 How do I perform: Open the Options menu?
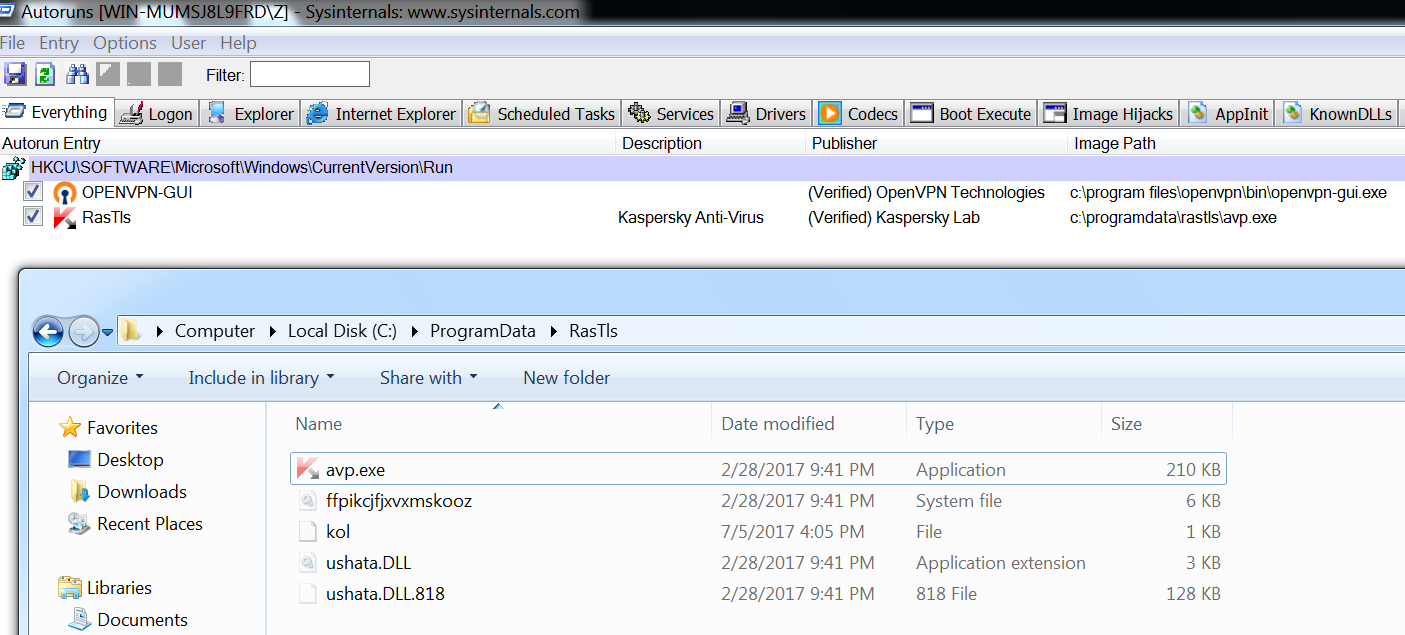coord(125,43)
